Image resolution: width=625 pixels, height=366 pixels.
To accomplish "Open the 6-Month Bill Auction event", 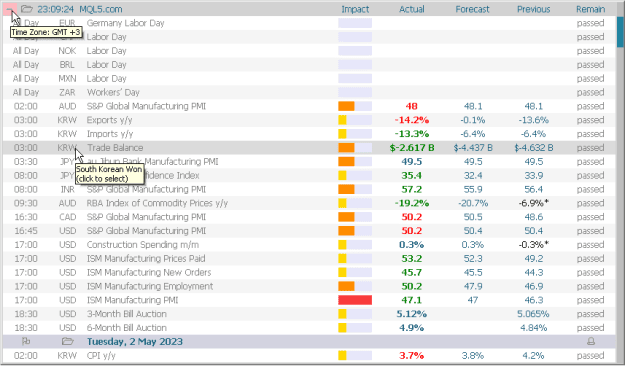I will click(126, 328).
